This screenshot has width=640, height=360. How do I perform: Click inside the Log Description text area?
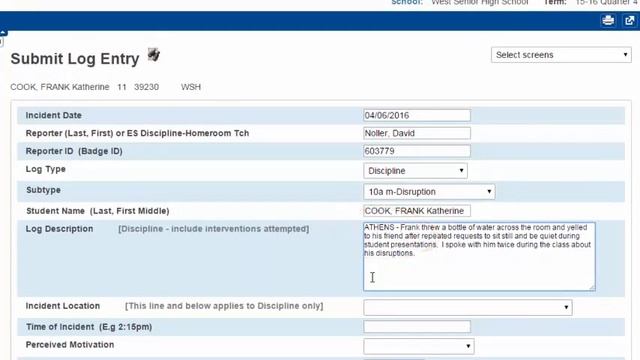coord(479,256)
